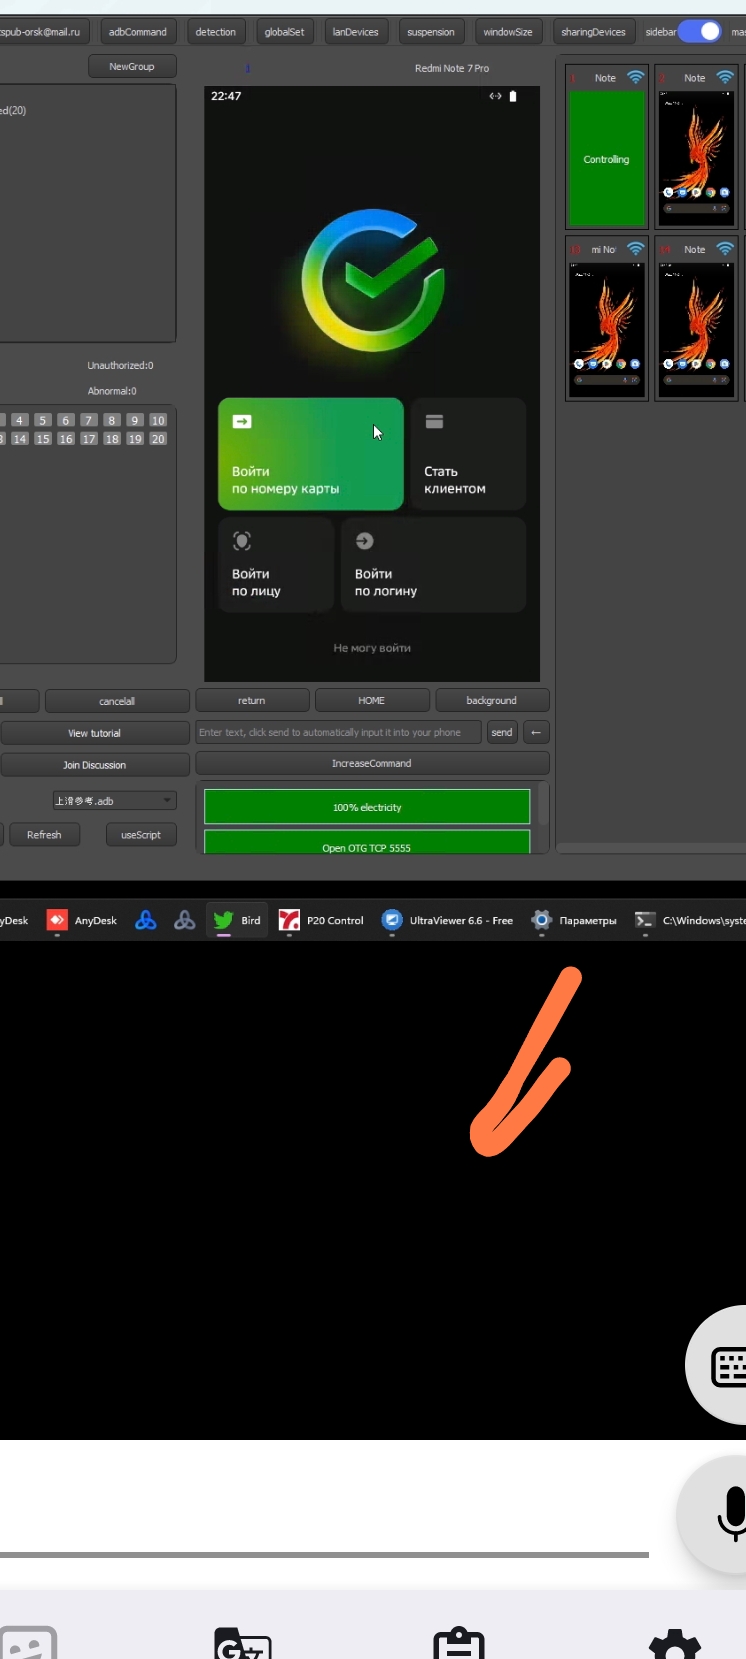Click the useScript button
Viewport: 746px width, 1659px height.
click(141, 834)
